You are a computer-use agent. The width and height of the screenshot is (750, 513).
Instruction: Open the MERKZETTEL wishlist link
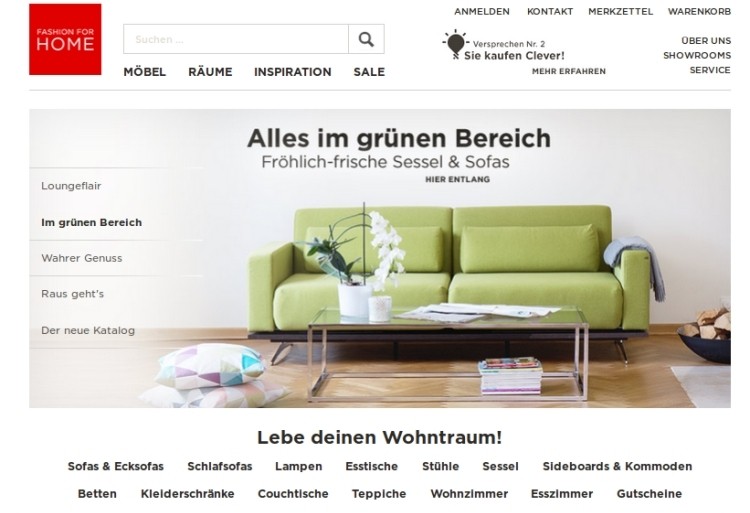tap(620, 11)
